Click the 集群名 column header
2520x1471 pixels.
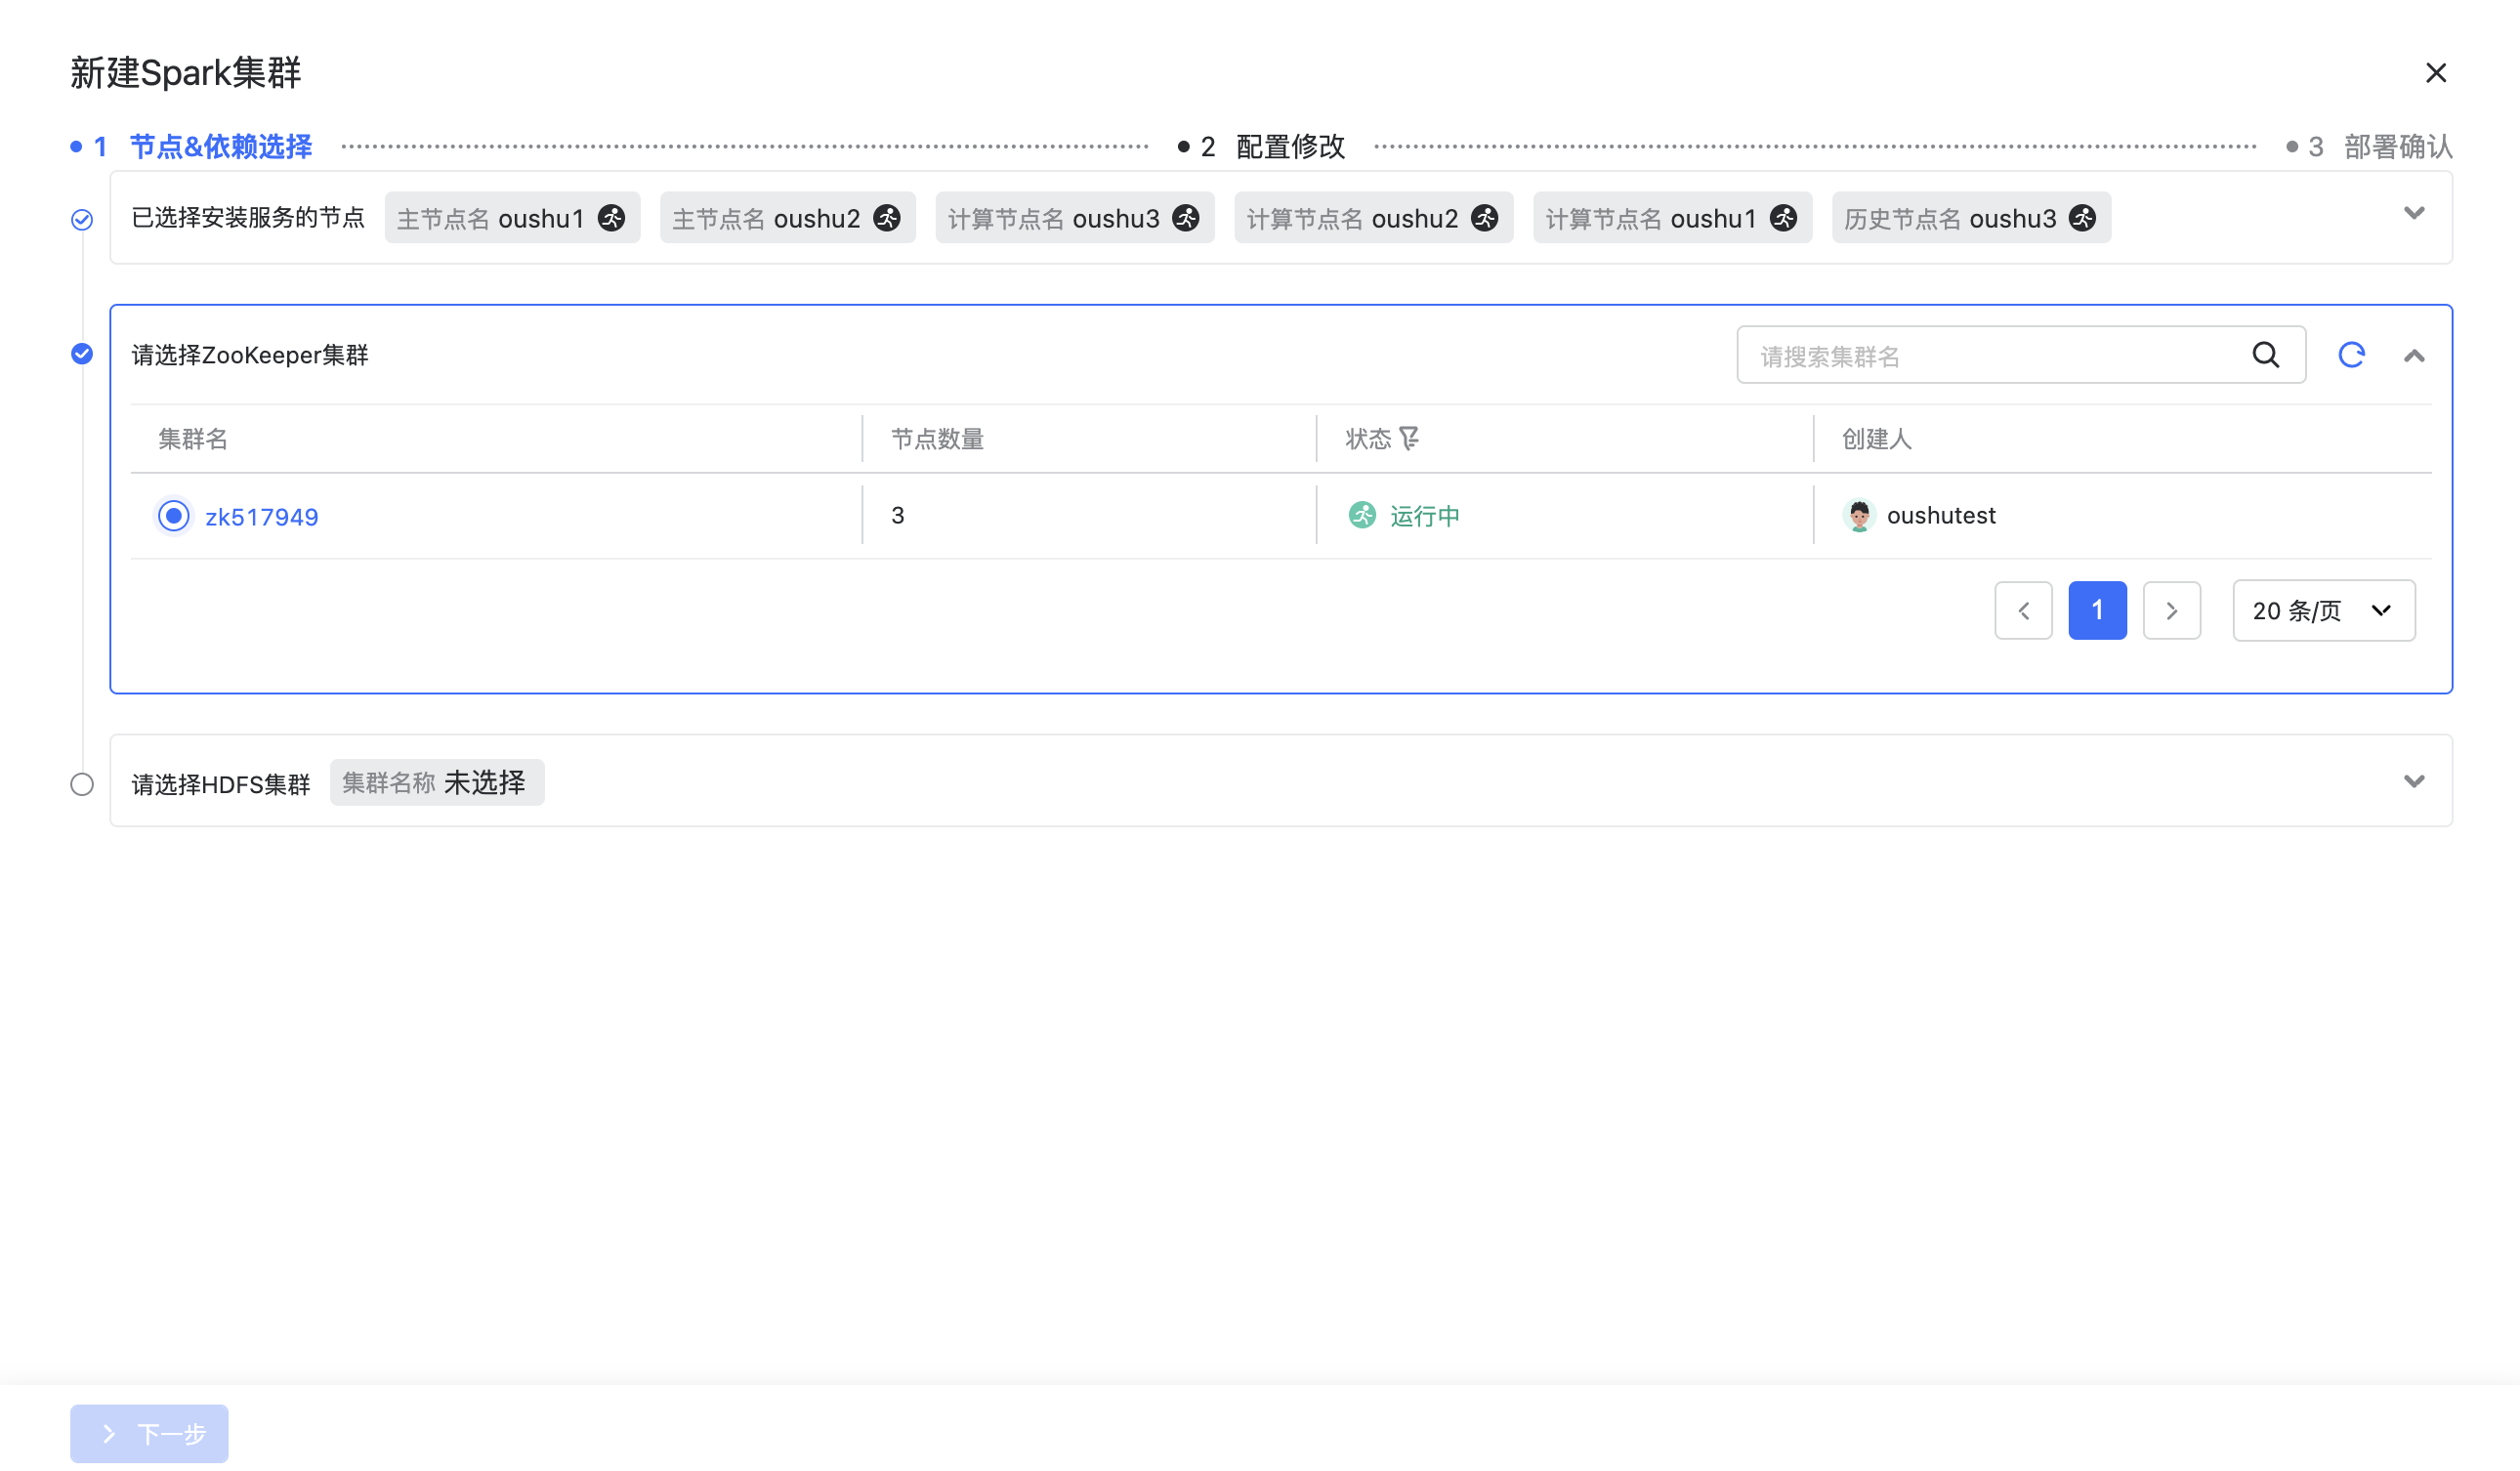coord(193,439)
